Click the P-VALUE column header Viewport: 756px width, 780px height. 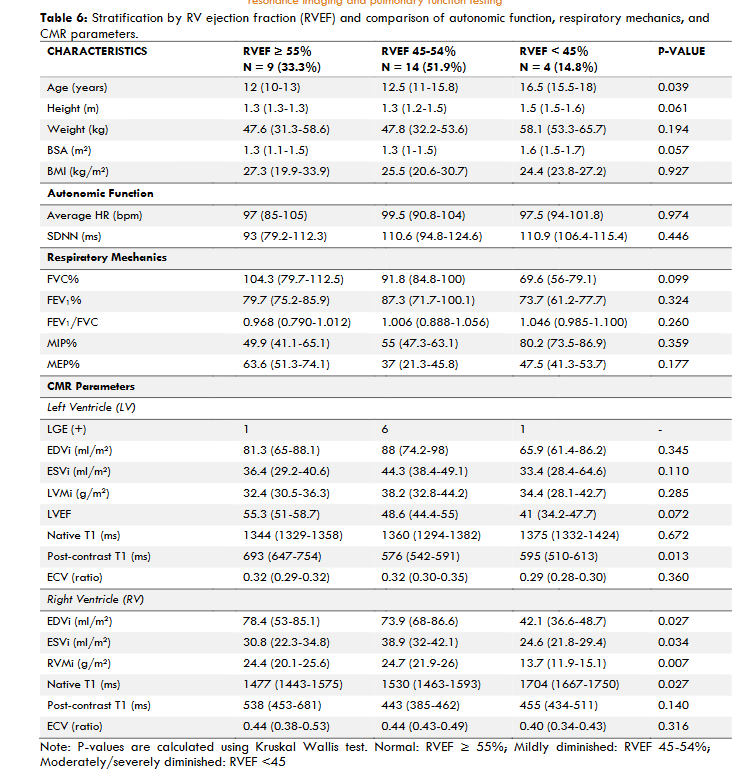(681, 51)
